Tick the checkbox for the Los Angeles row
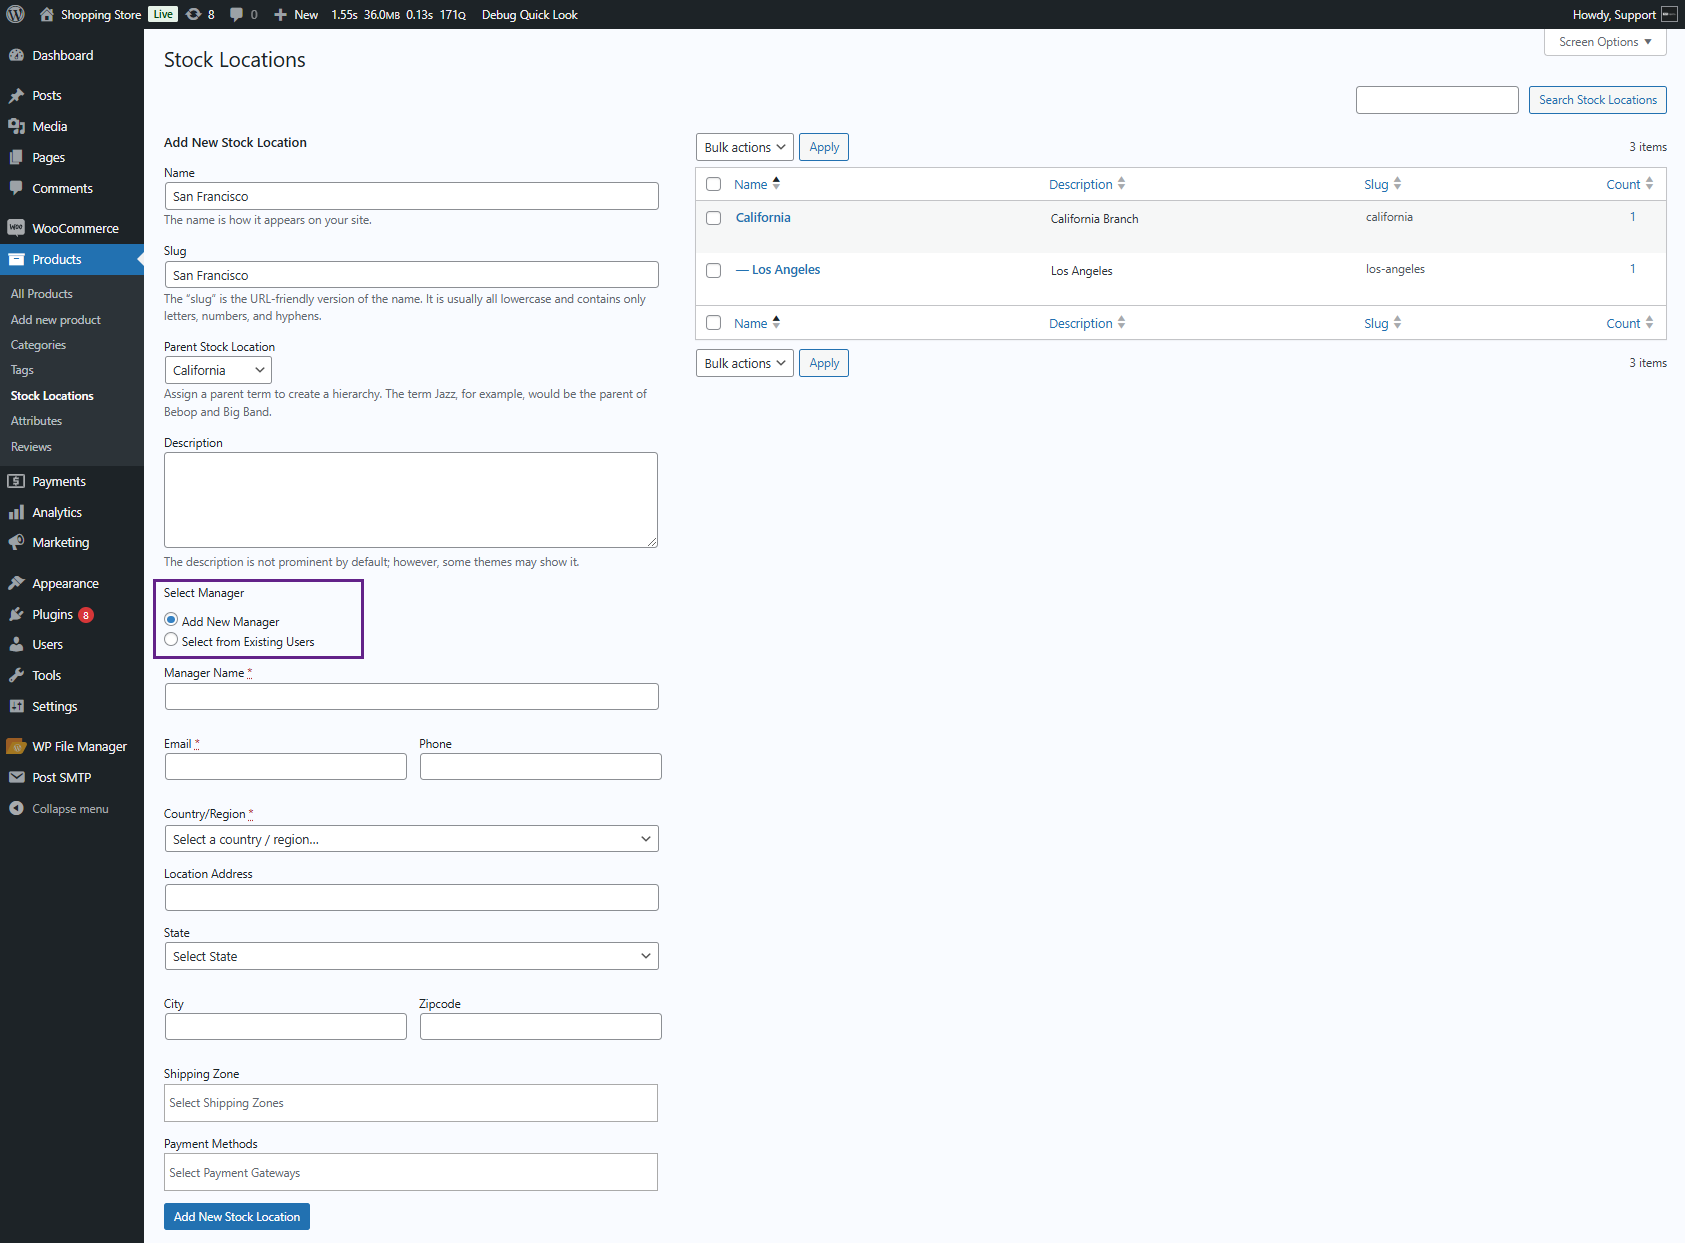Screen dimensions: 1685x1243 [x=713, y=270]
